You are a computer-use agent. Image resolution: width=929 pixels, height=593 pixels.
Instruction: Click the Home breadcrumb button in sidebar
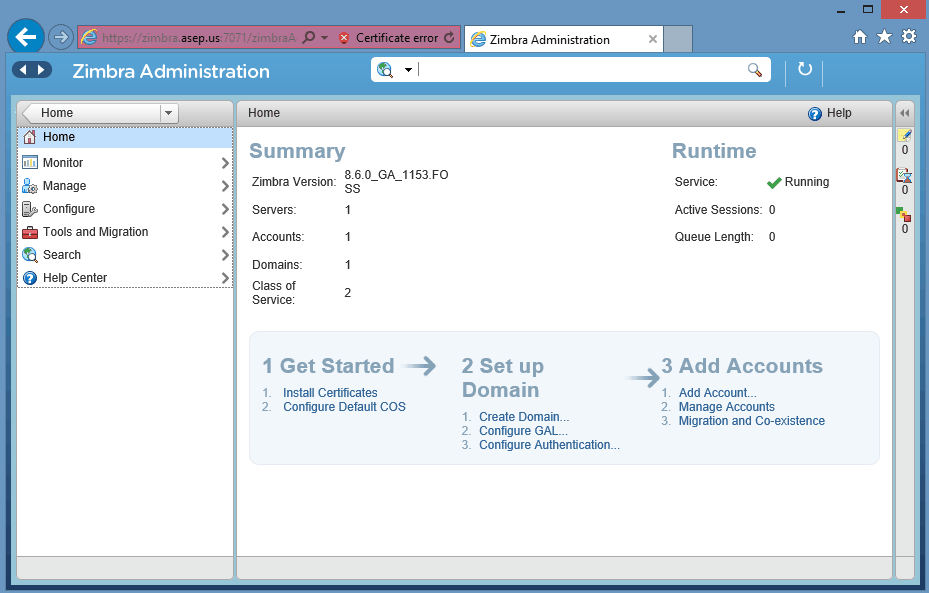(x=91, y=113)
